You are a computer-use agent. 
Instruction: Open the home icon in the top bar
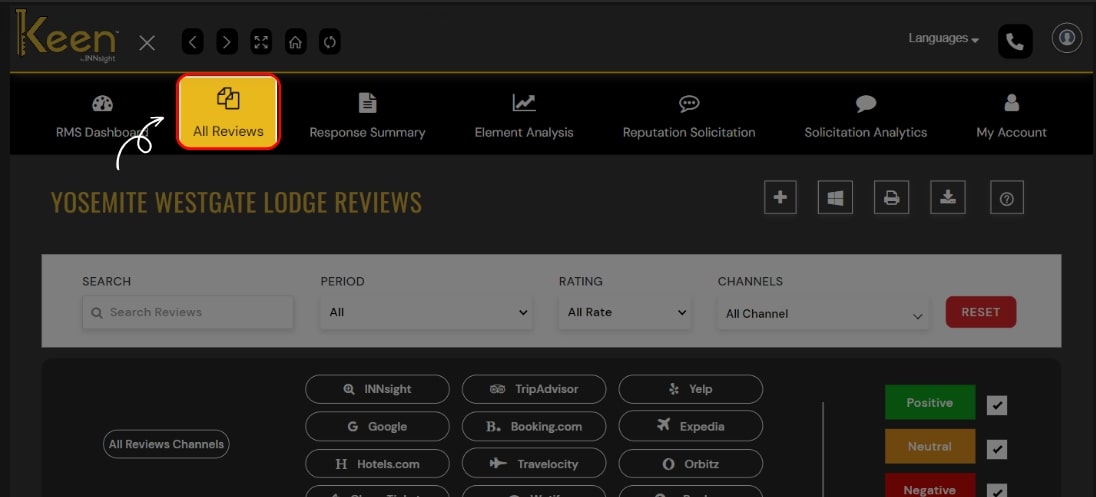click(x=296, y=42)
